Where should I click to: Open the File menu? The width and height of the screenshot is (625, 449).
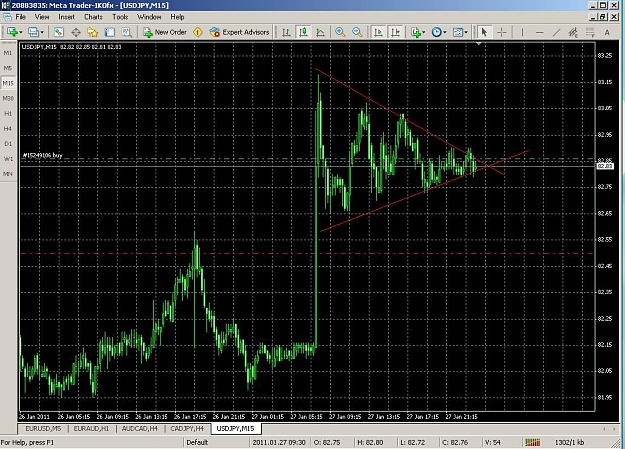20,17
